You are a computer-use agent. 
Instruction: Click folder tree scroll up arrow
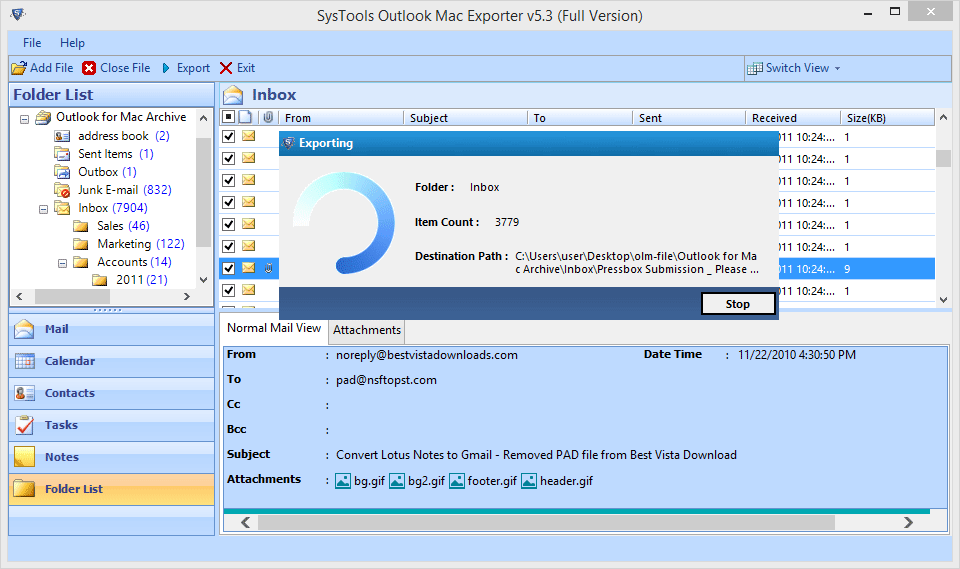204,118
